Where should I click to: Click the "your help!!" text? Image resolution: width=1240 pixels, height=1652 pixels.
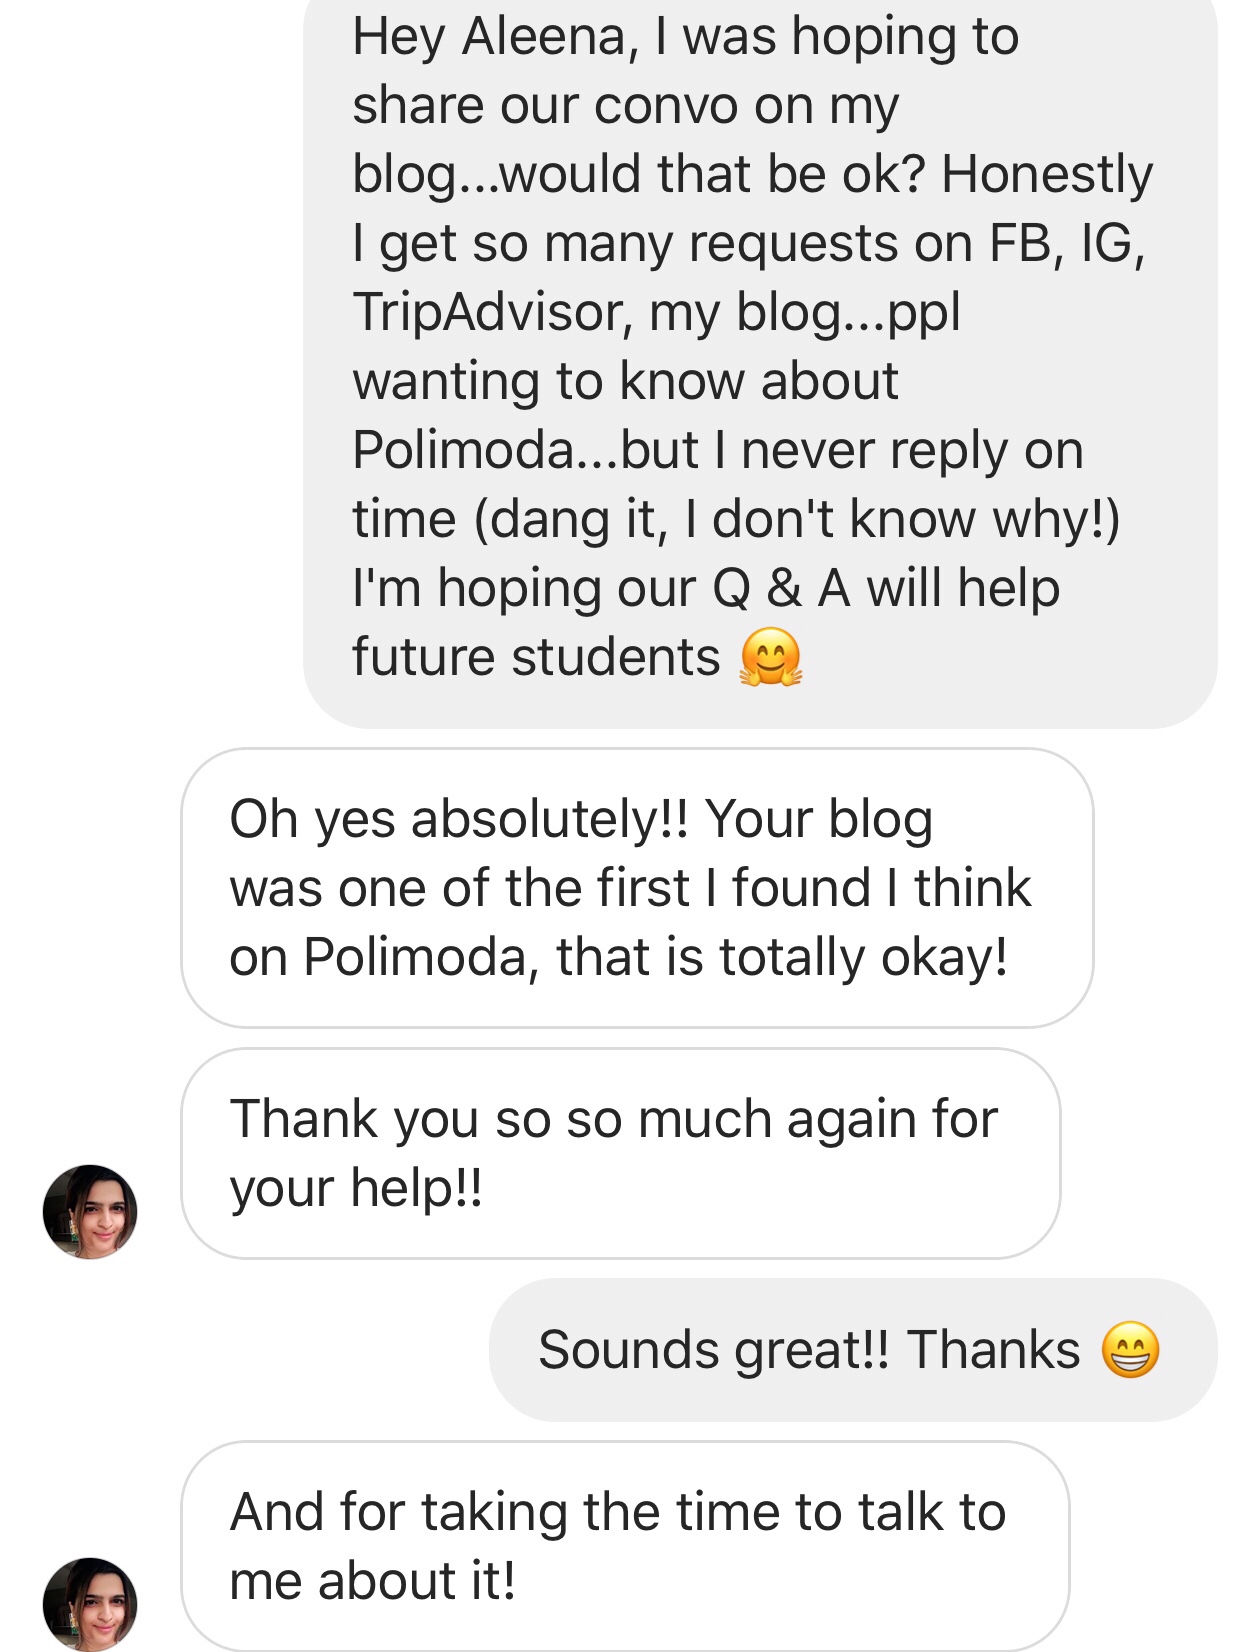(x=356, y=1188)
